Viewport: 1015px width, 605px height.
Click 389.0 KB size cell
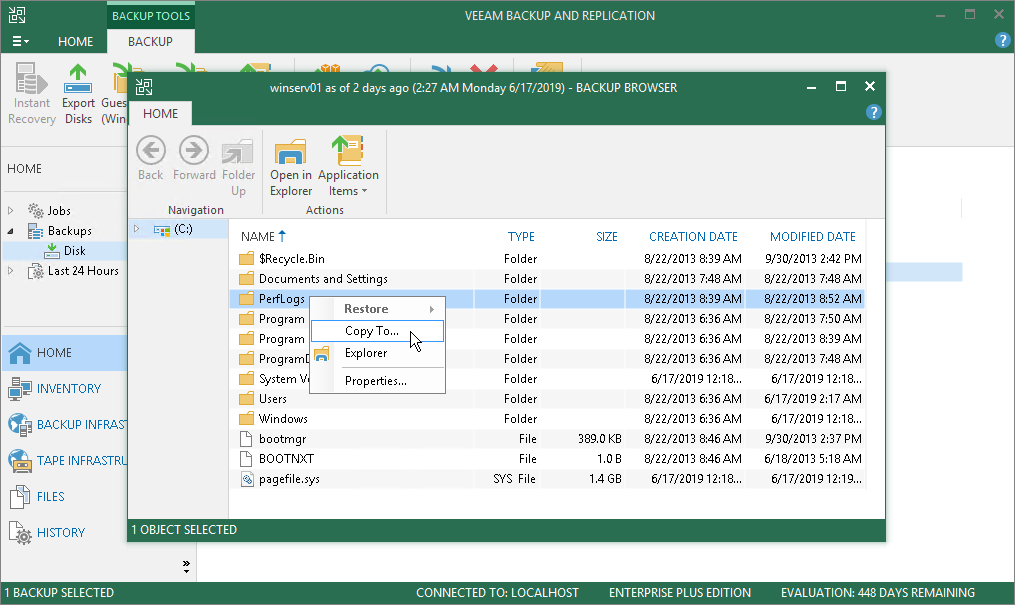point(599,439)
